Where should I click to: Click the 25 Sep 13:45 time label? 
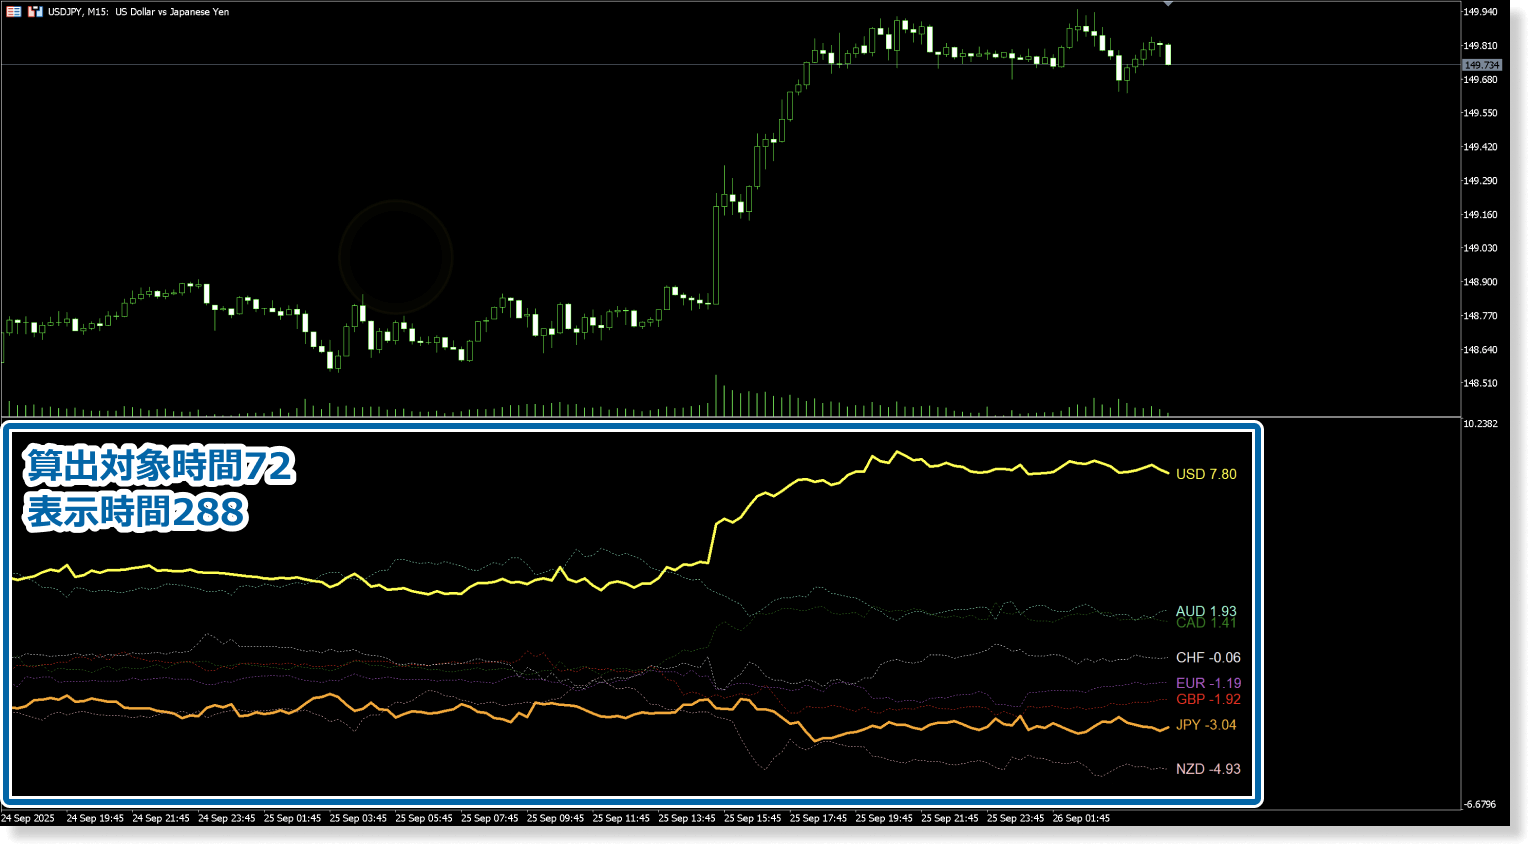click(x=687, y=818)
